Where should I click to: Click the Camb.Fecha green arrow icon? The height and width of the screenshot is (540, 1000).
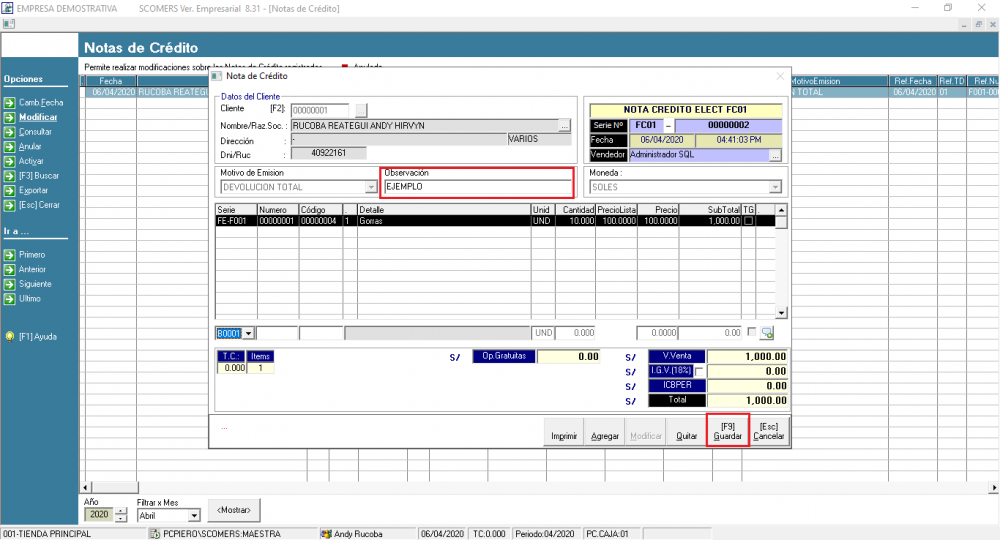pyautogui.click(x=10, y=103)
